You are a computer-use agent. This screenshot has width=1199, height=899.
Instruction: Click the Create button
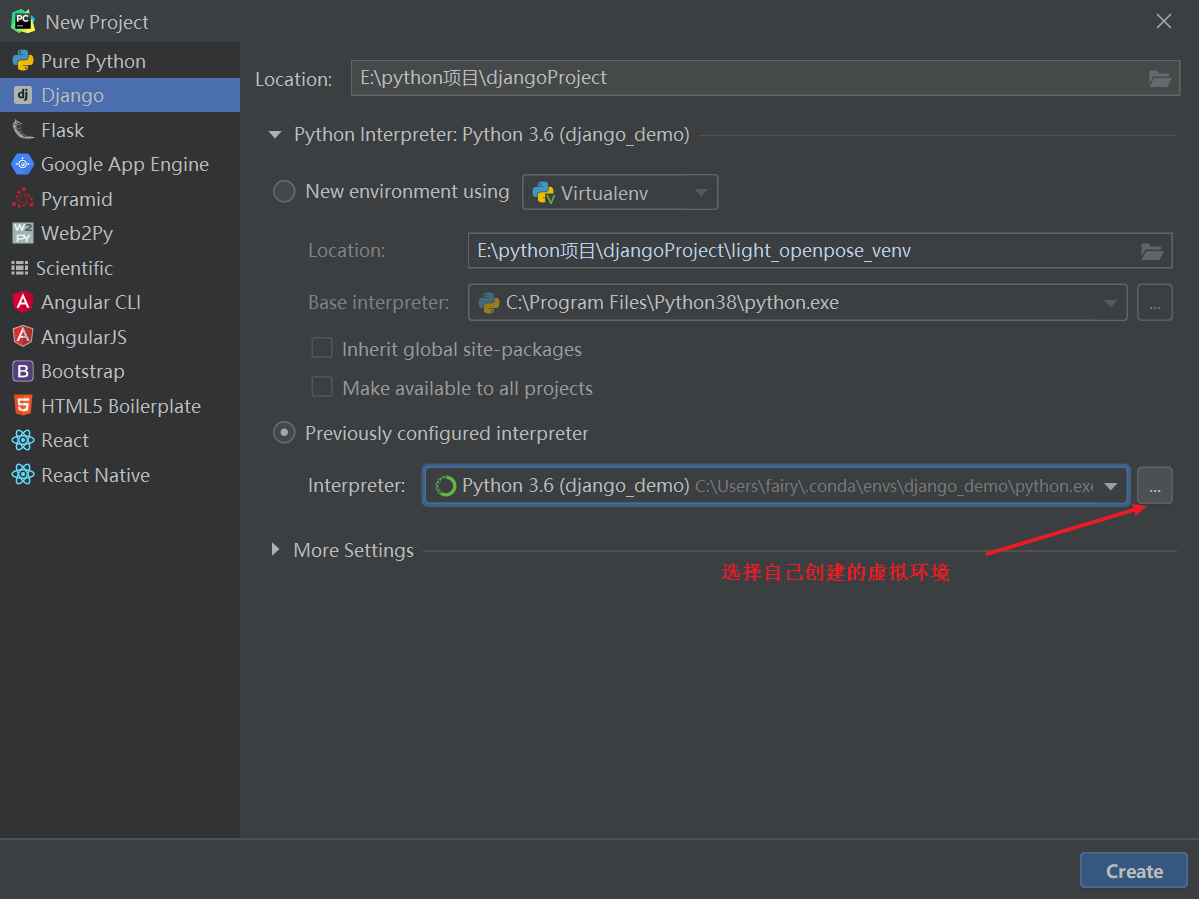[x=1133, y=870]
